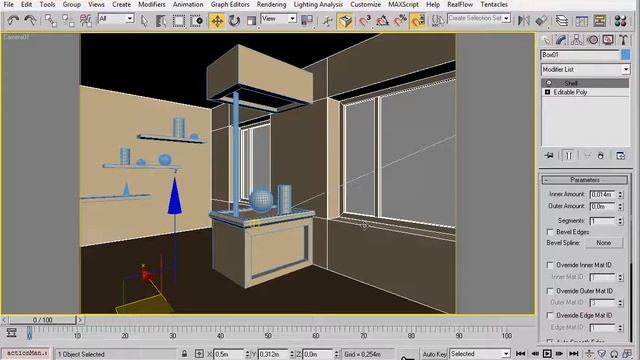Toggle Angle Snap icon

(x=382, y=20)
